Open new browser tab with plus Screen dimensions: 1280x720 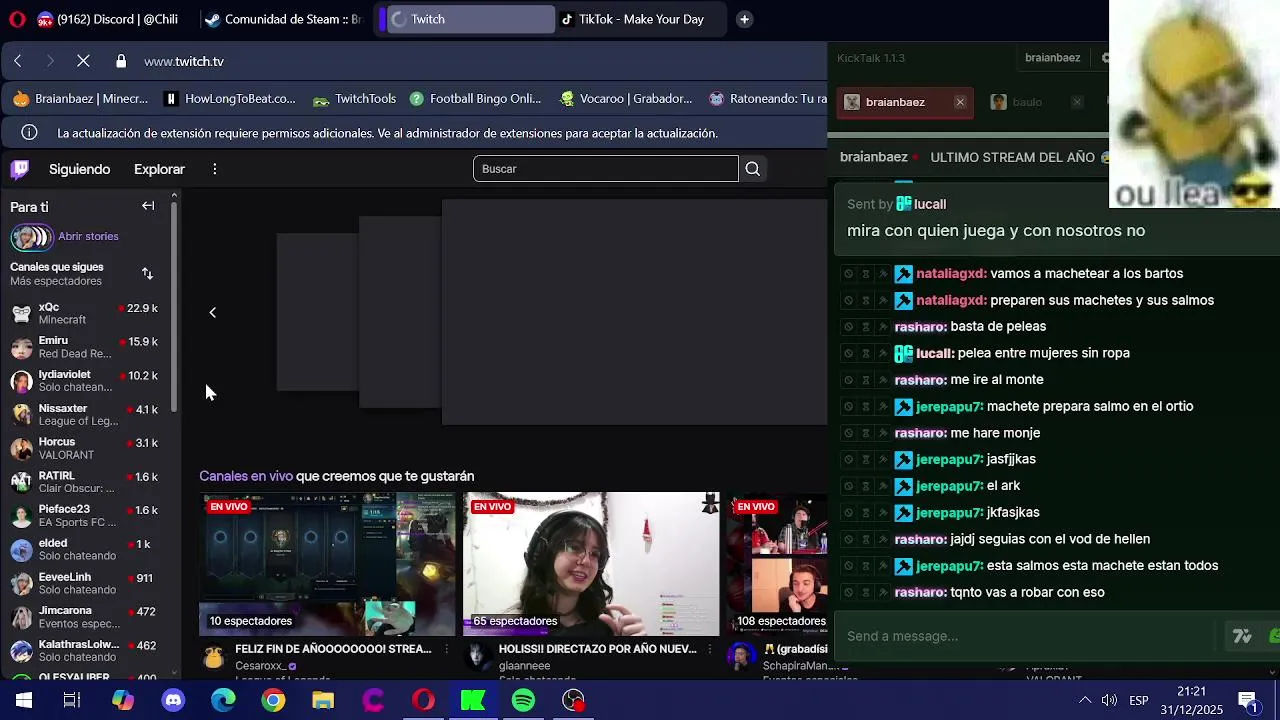point(744,19)
